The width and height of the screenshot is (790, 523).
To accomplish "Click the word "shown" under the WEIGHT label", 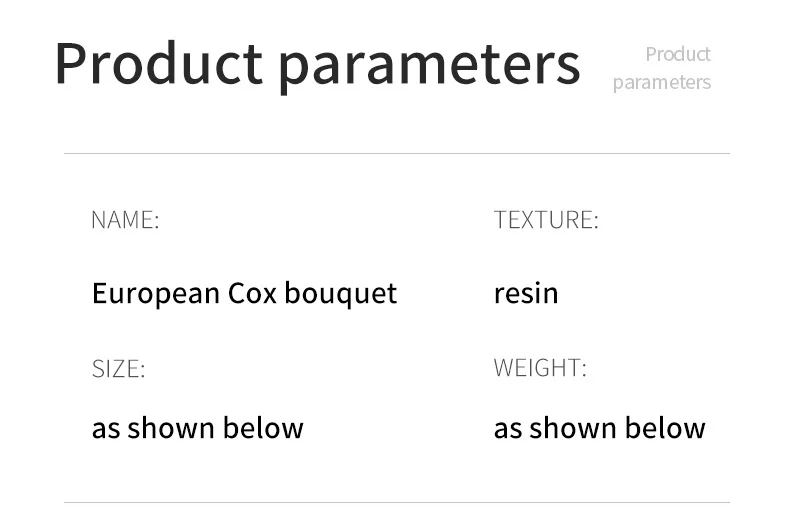I will coord(573,428).
